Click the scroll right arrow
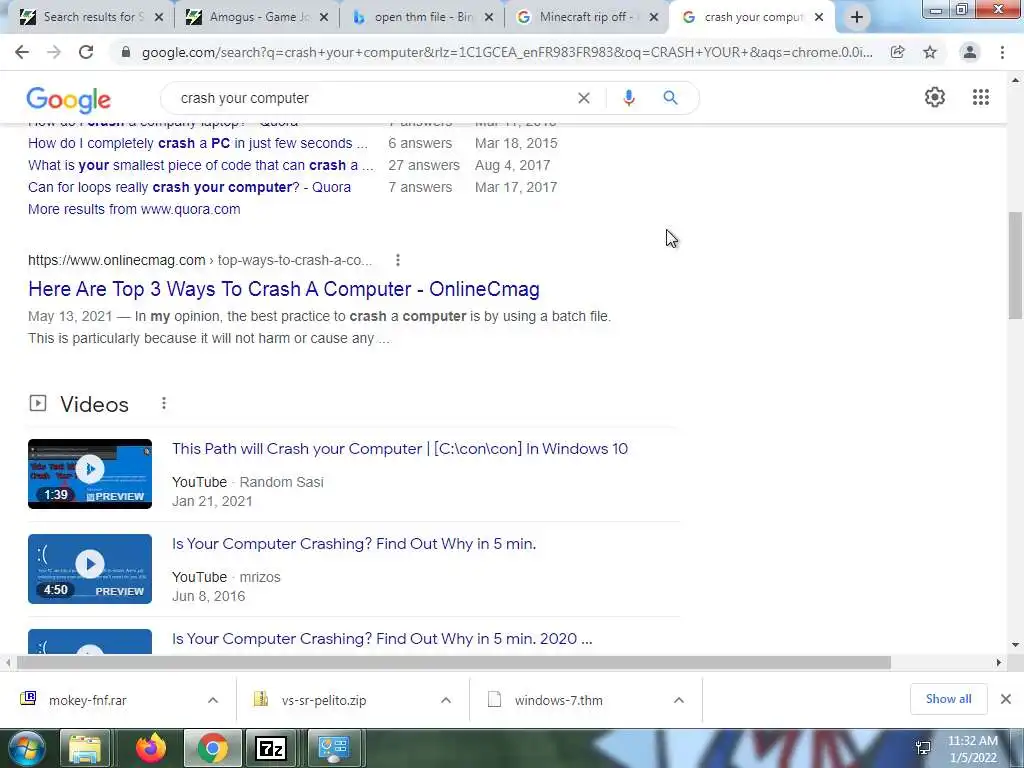 (999, 663)
